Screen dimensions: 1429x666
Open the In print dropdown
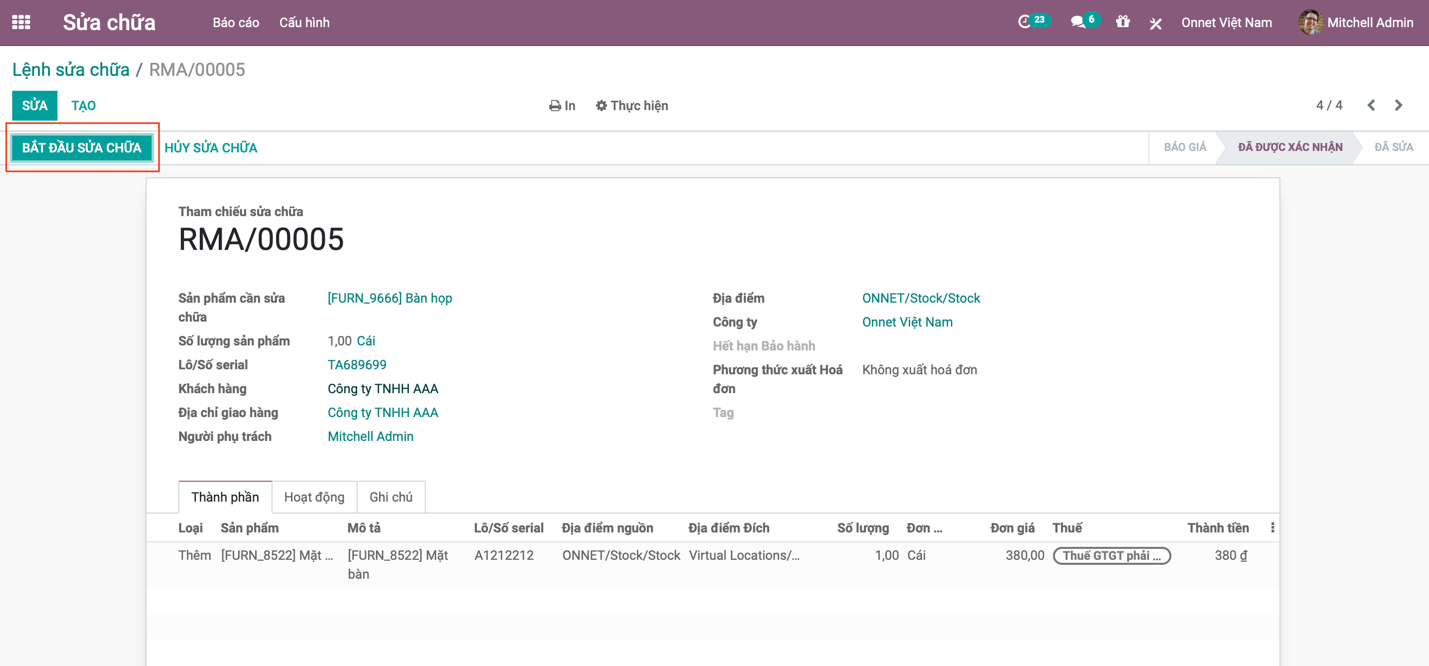pyautogui.click(x=562, y=105)
